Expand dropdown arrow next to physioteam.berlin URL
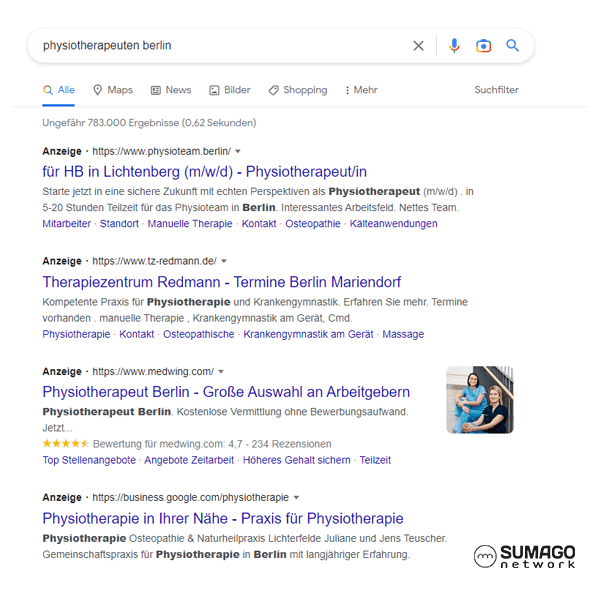This screenshot has width=600, height=600. pos(238,152)
